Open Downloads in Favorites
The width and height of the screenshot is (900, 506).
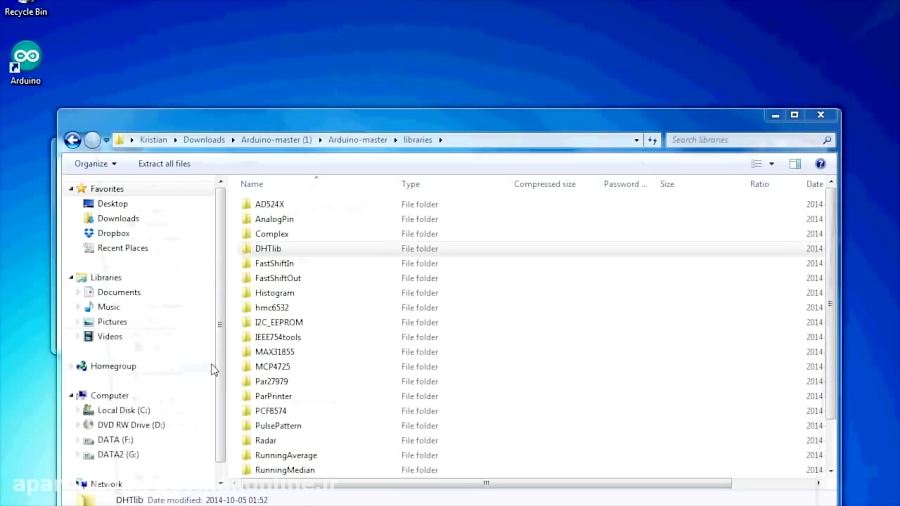118,219
